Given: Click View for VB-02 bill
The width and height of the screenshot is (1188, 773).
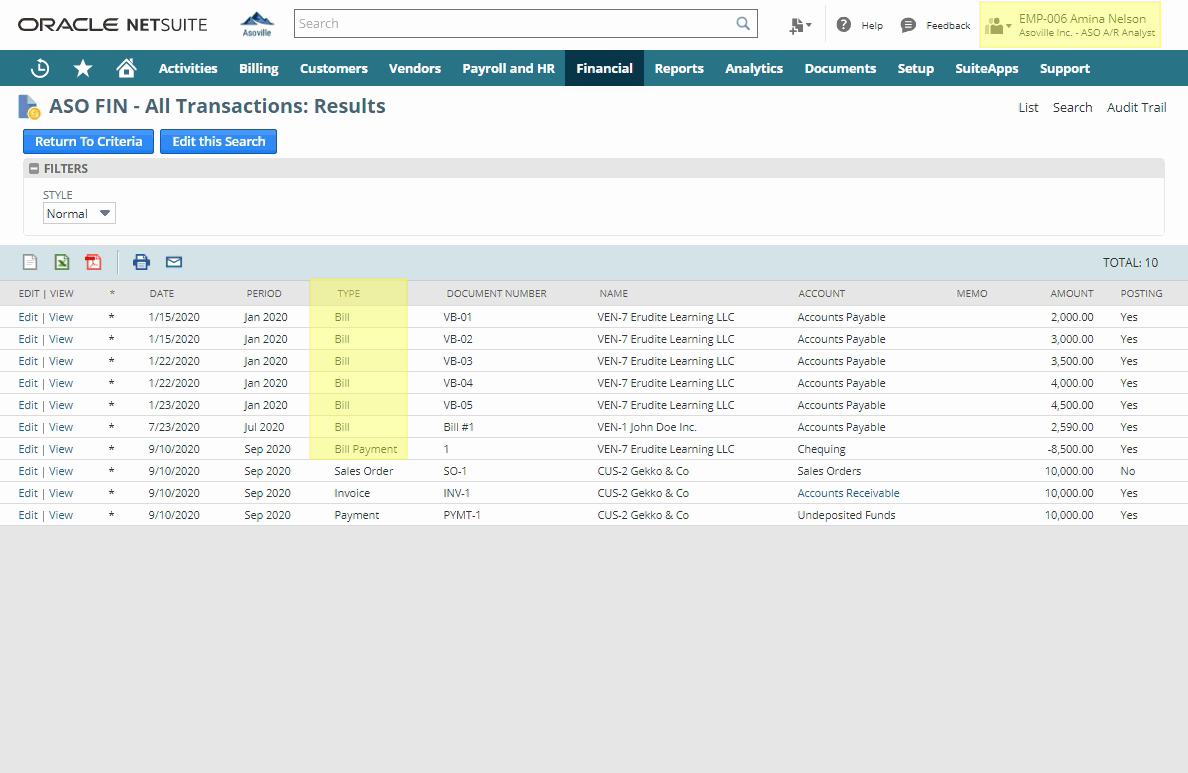Looking at the screenshot, I should coord(61,339).
